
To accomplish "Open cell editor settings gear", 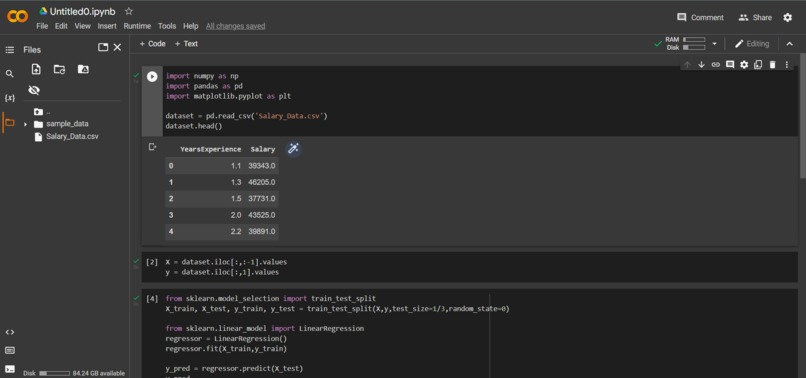I will (744, 65).
